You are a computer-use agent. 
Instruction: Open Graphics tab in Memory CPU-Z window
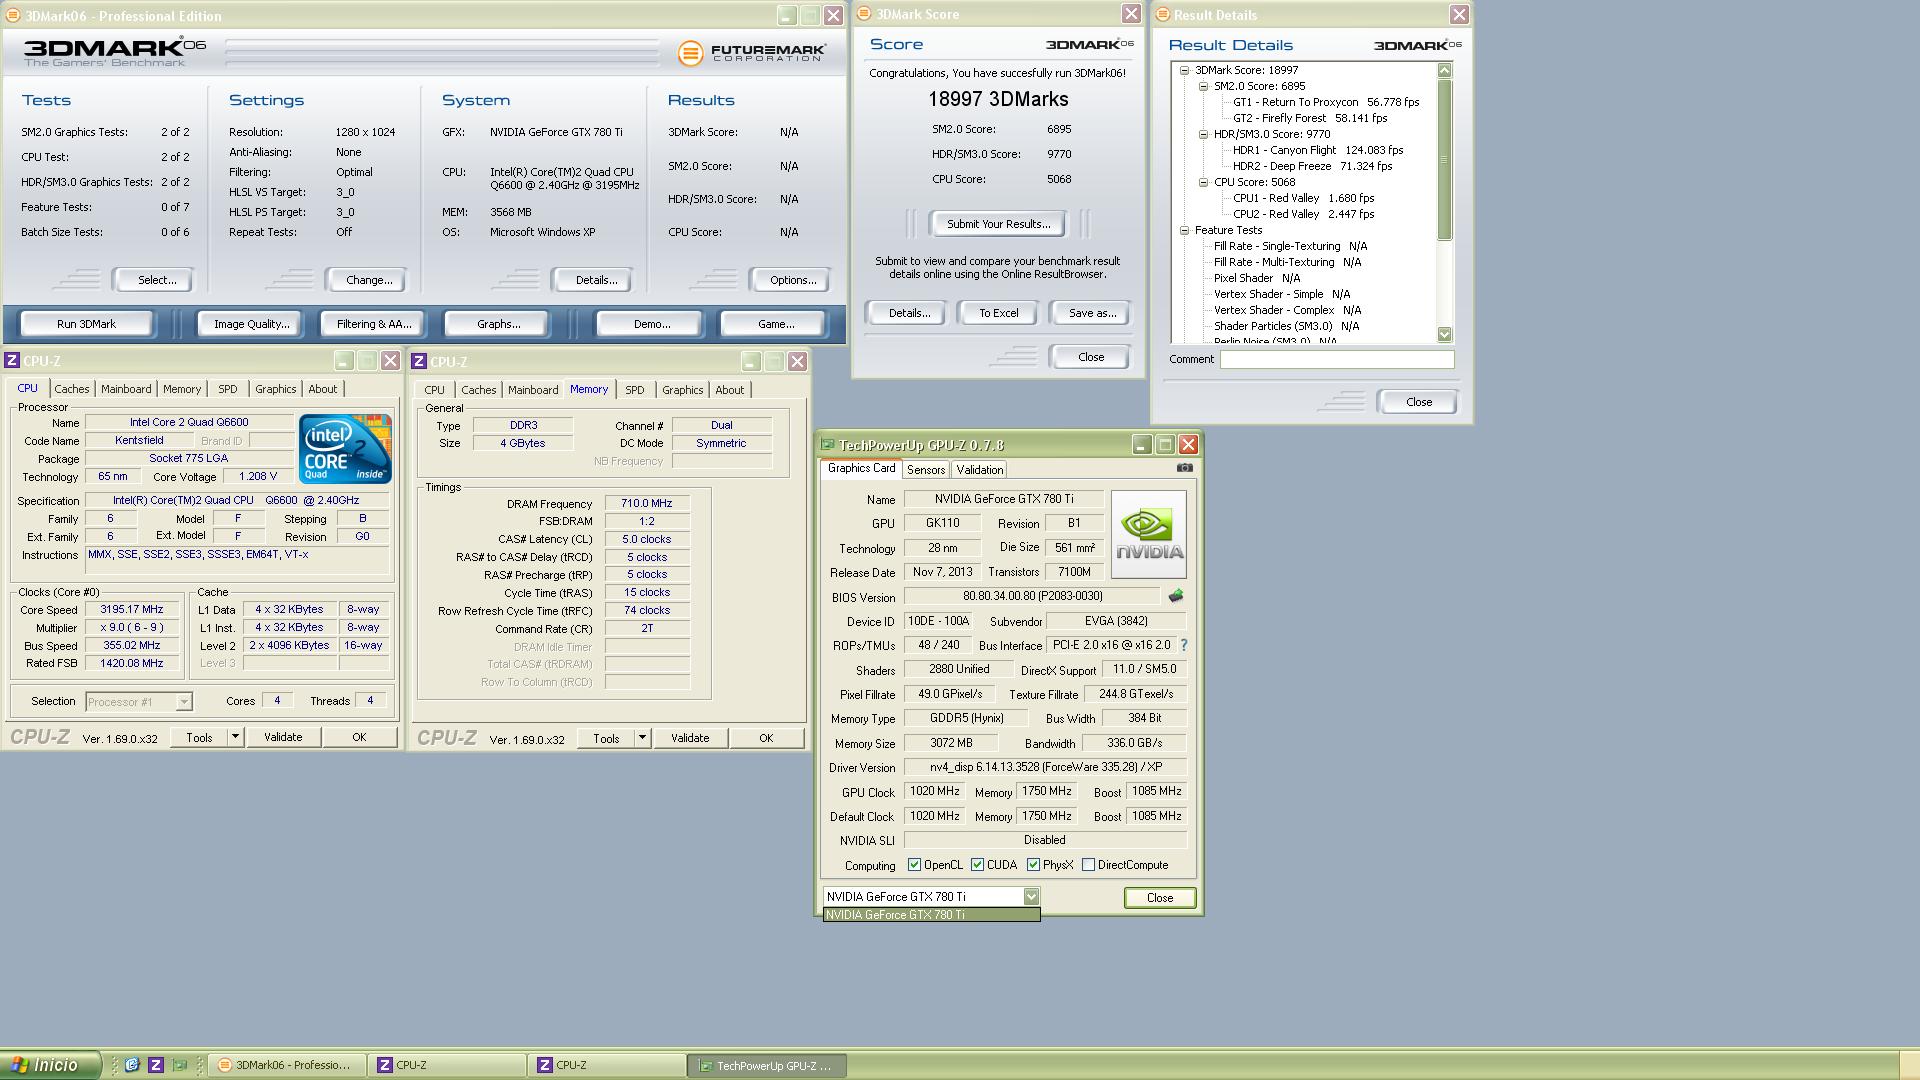(x=683, y=390)
